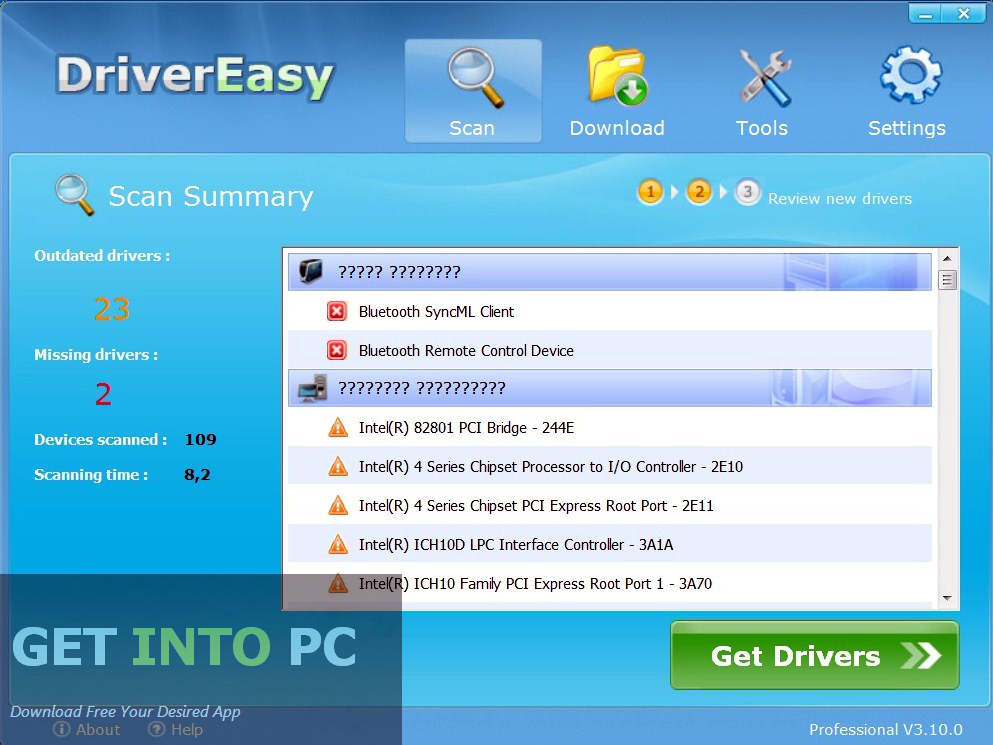Click the computer icon in the second group header
Screen dimensions: 993x745
[312, 388]
